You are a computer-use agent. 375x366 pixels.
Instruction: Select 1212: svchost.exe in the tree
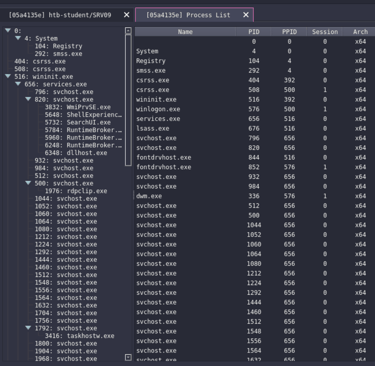[66, 237]
